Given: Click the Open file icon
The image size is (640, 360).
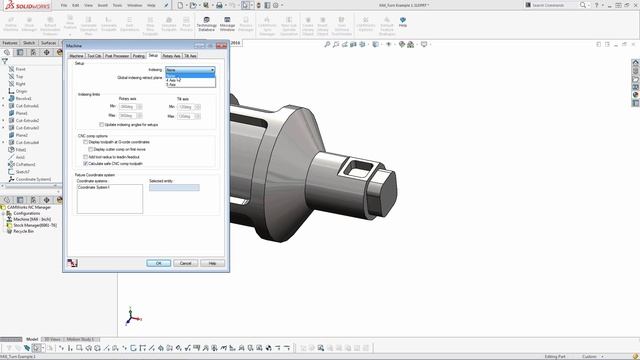Looking at the screenshot, I should (193, 5).
